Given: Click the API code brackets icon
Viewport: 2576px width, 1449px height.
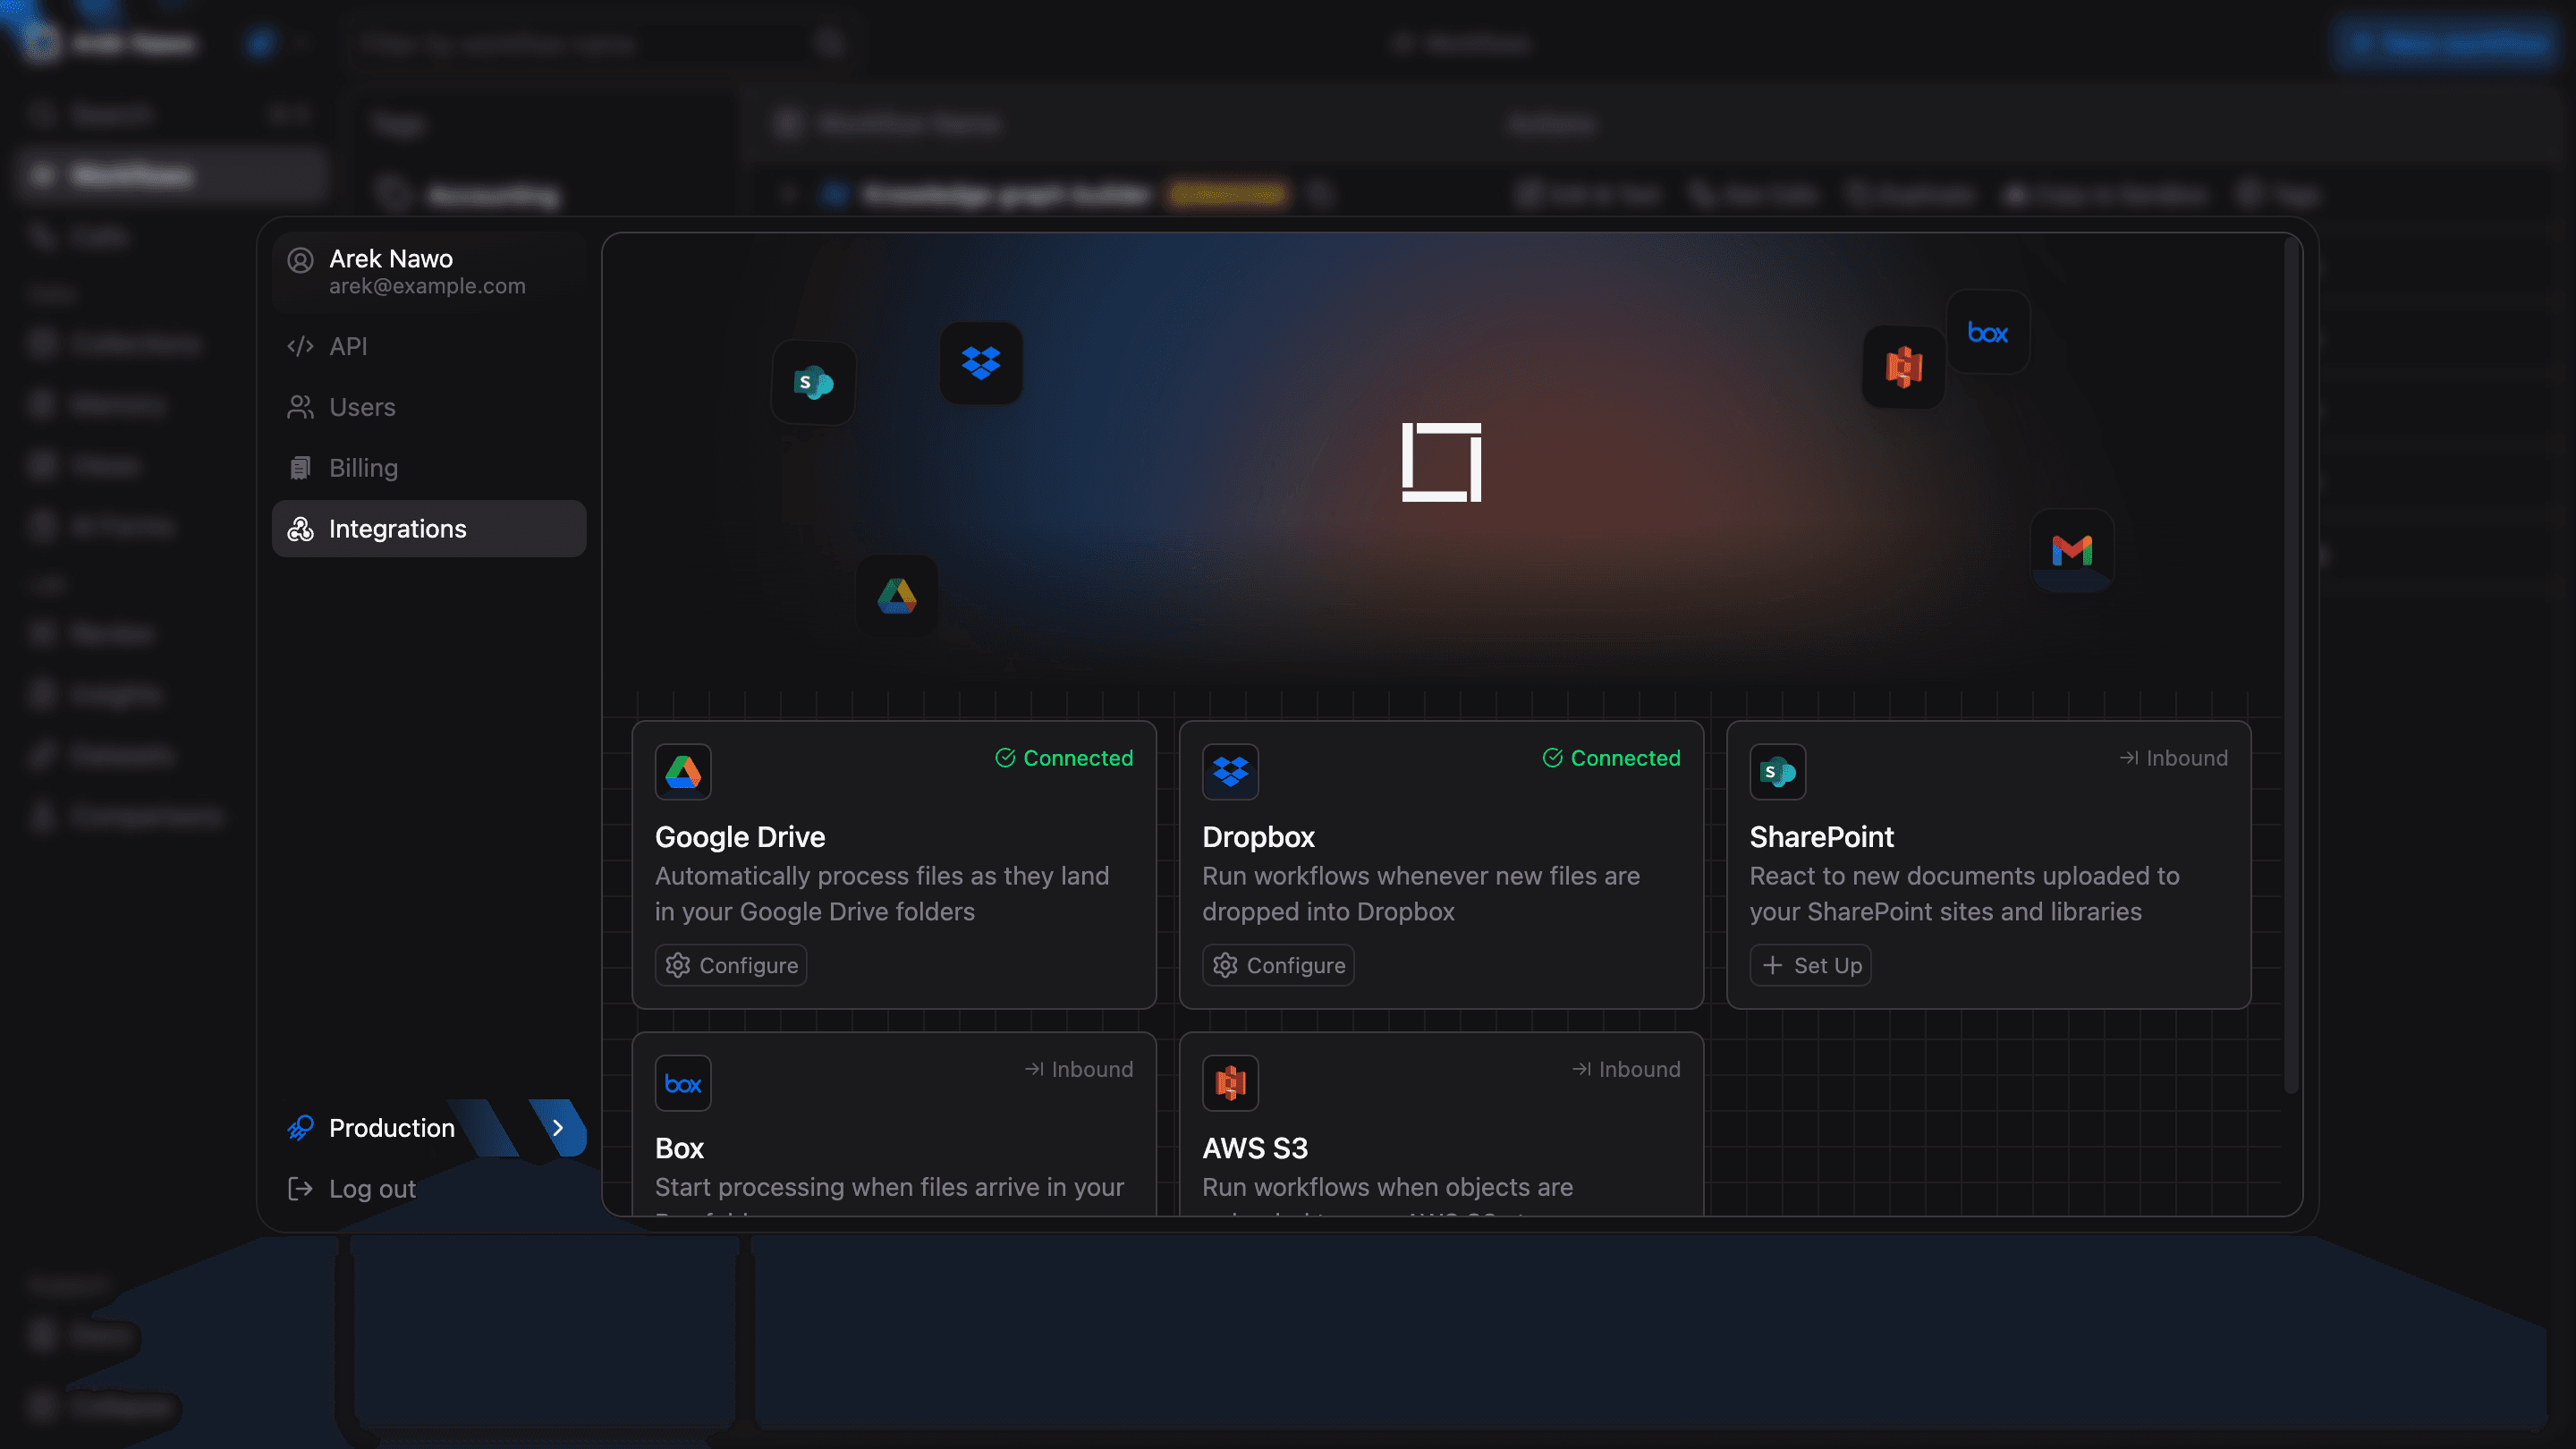Looking at the screenshot, I should click(300, 346).
